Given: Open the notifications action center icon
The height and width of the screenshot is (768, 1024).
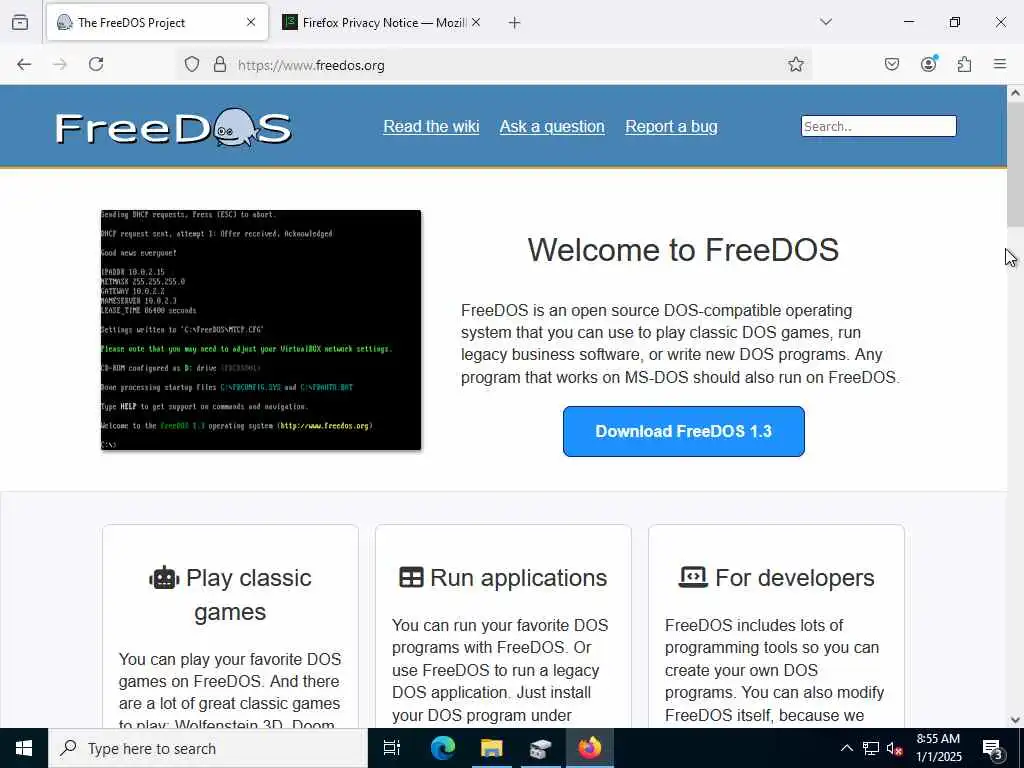Looking at the screenshot, I should tap(992, 749).
